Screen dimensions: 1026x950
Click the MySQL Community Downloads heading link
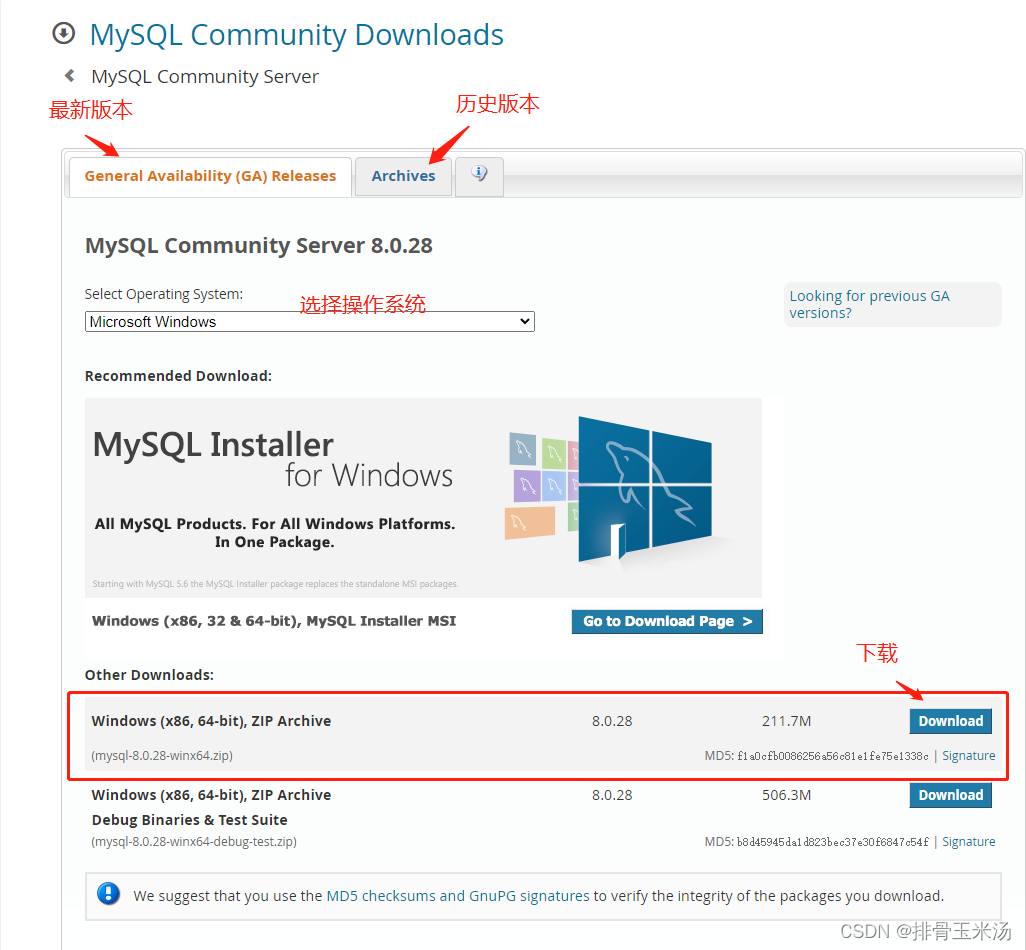(x=296, y=35)
